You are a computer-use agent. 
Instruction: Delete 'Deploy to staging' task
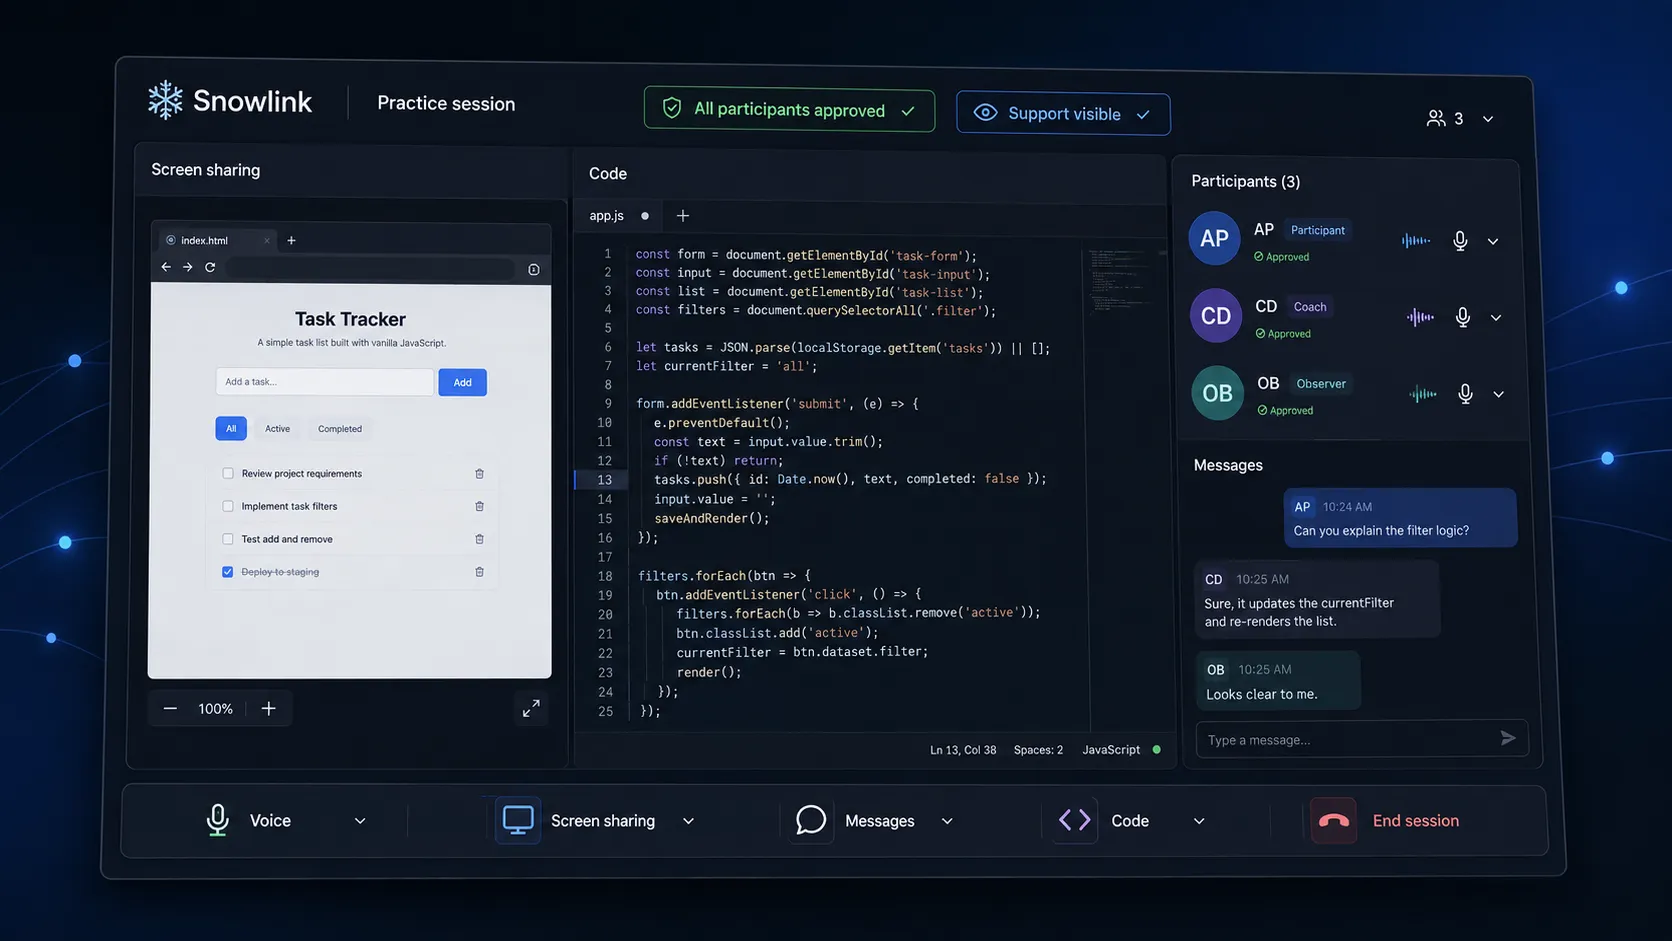(479, 572)
